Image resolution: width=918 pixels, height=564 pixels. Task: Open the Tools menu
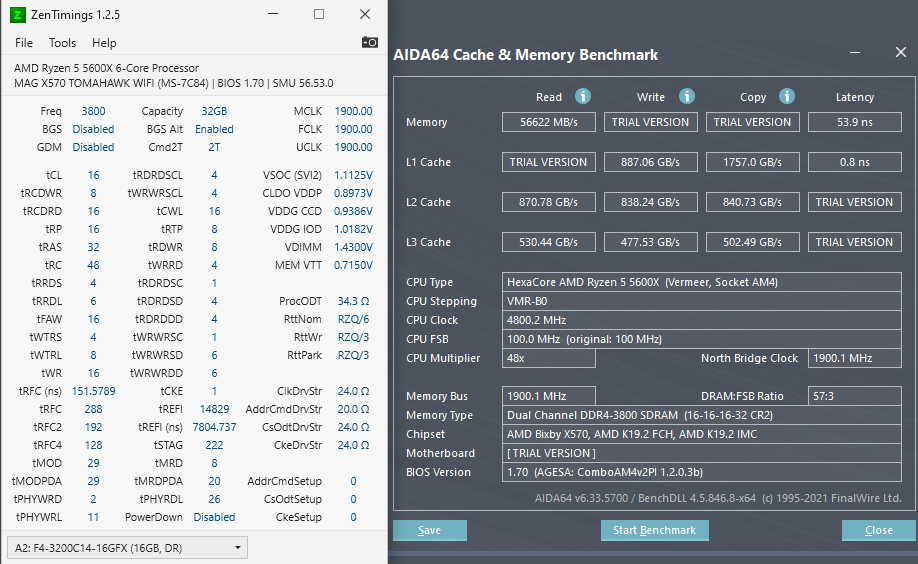[62, 43]
